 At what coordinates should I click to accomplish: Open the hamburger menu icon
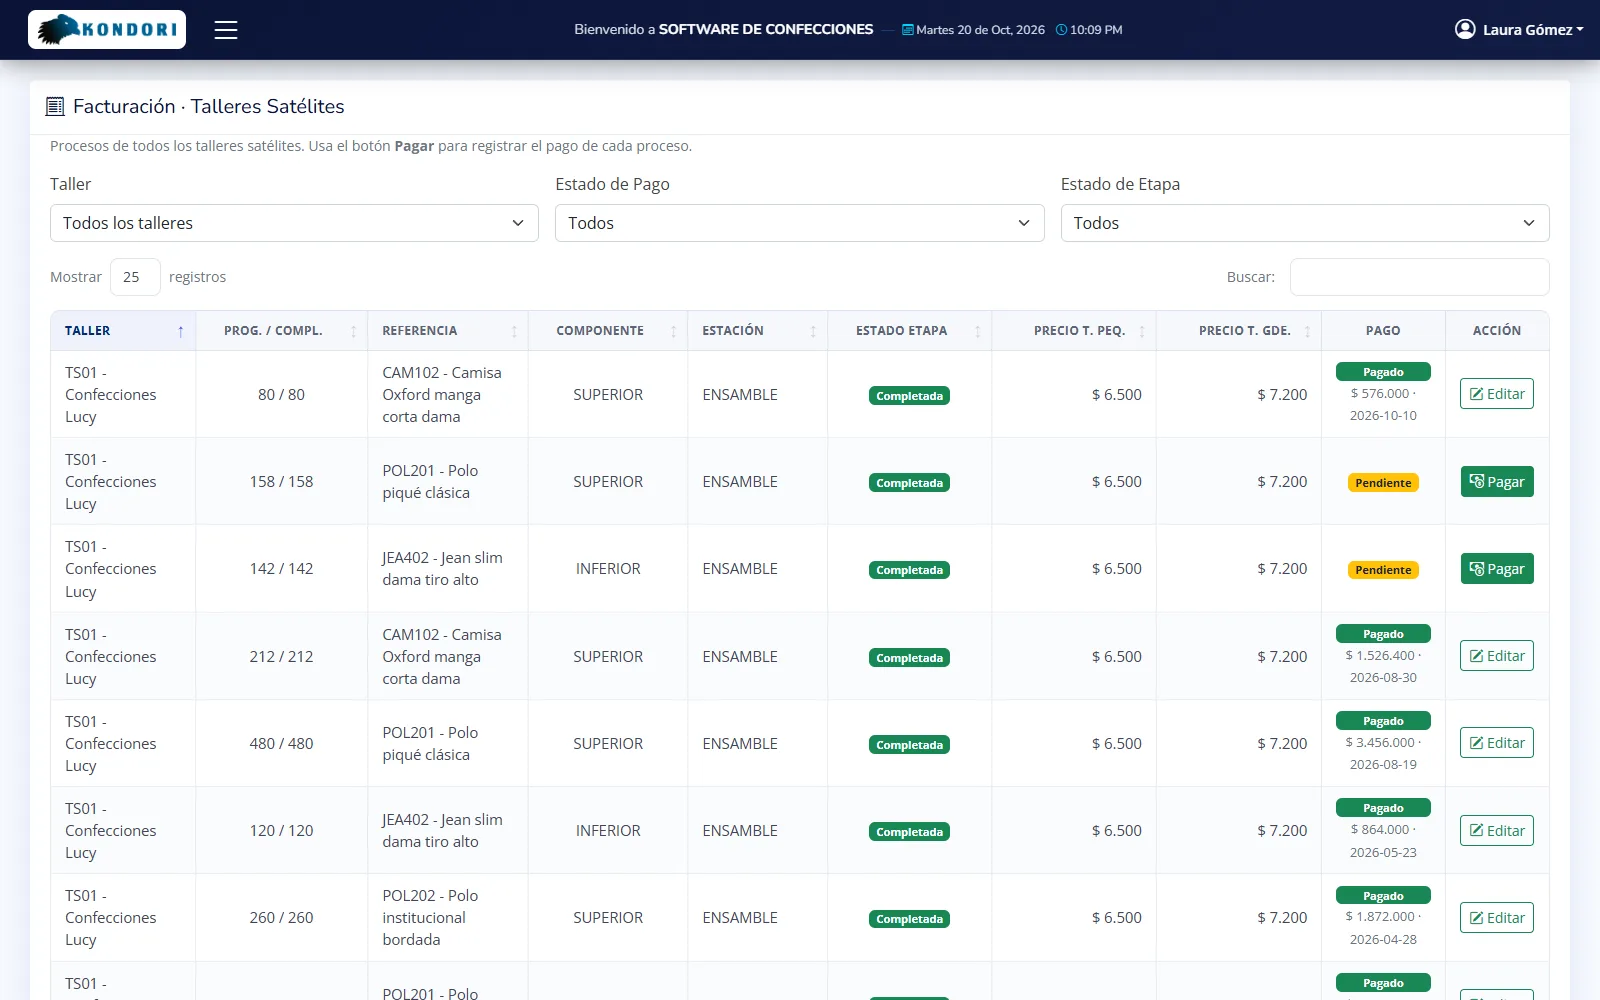tap(226, 30)
